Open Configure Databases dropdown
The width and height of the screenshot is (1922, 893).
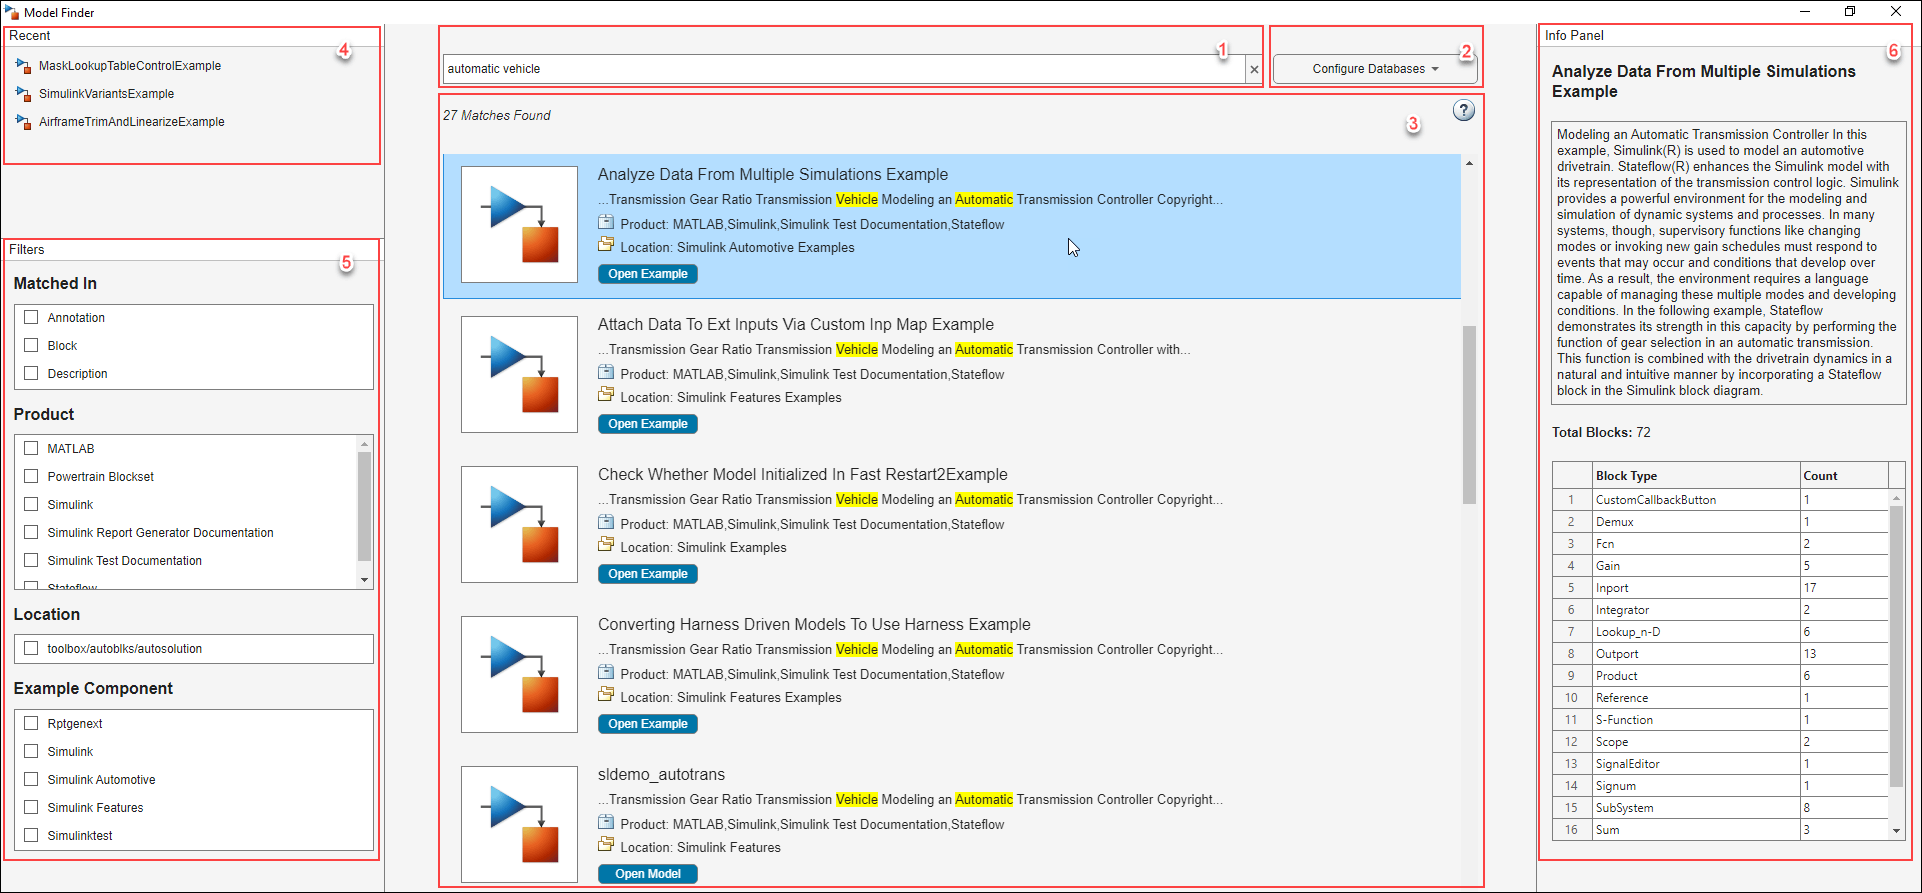click(x=1375, y=69)
